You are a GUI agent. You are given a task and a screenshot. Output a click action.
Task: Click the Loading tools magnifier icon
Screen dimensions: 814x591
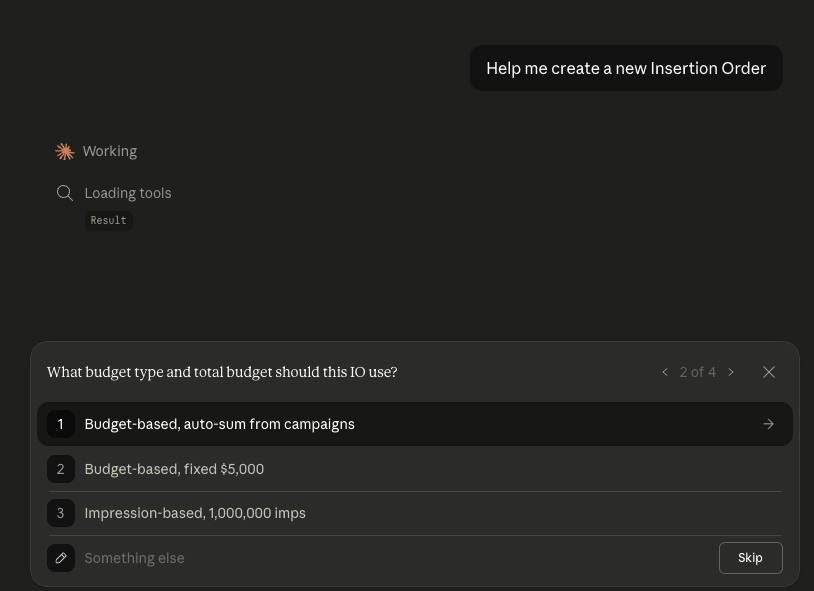(65, 193)
